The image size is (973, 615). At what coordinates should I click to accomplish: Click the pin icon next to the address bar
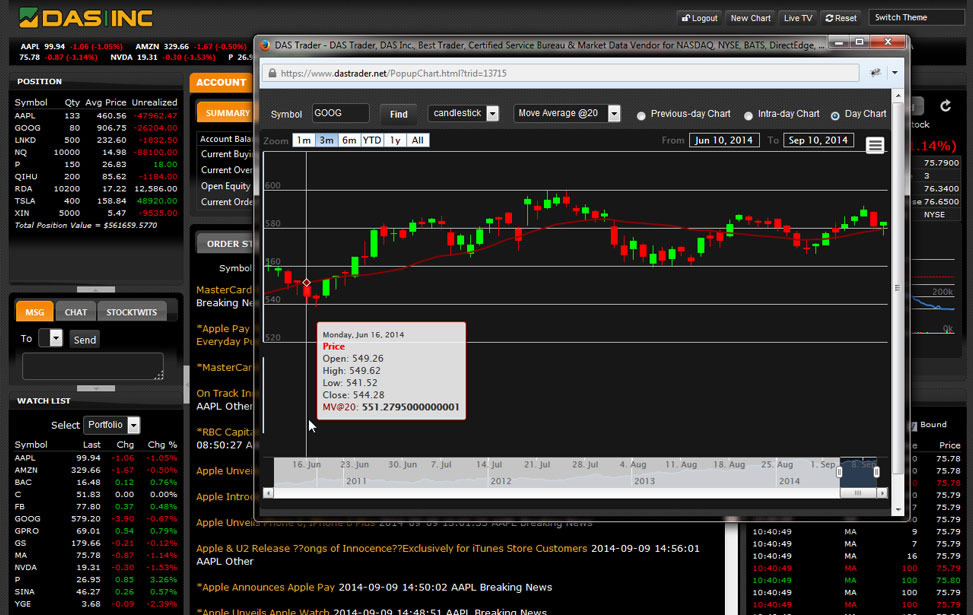[x=876, y=73]
